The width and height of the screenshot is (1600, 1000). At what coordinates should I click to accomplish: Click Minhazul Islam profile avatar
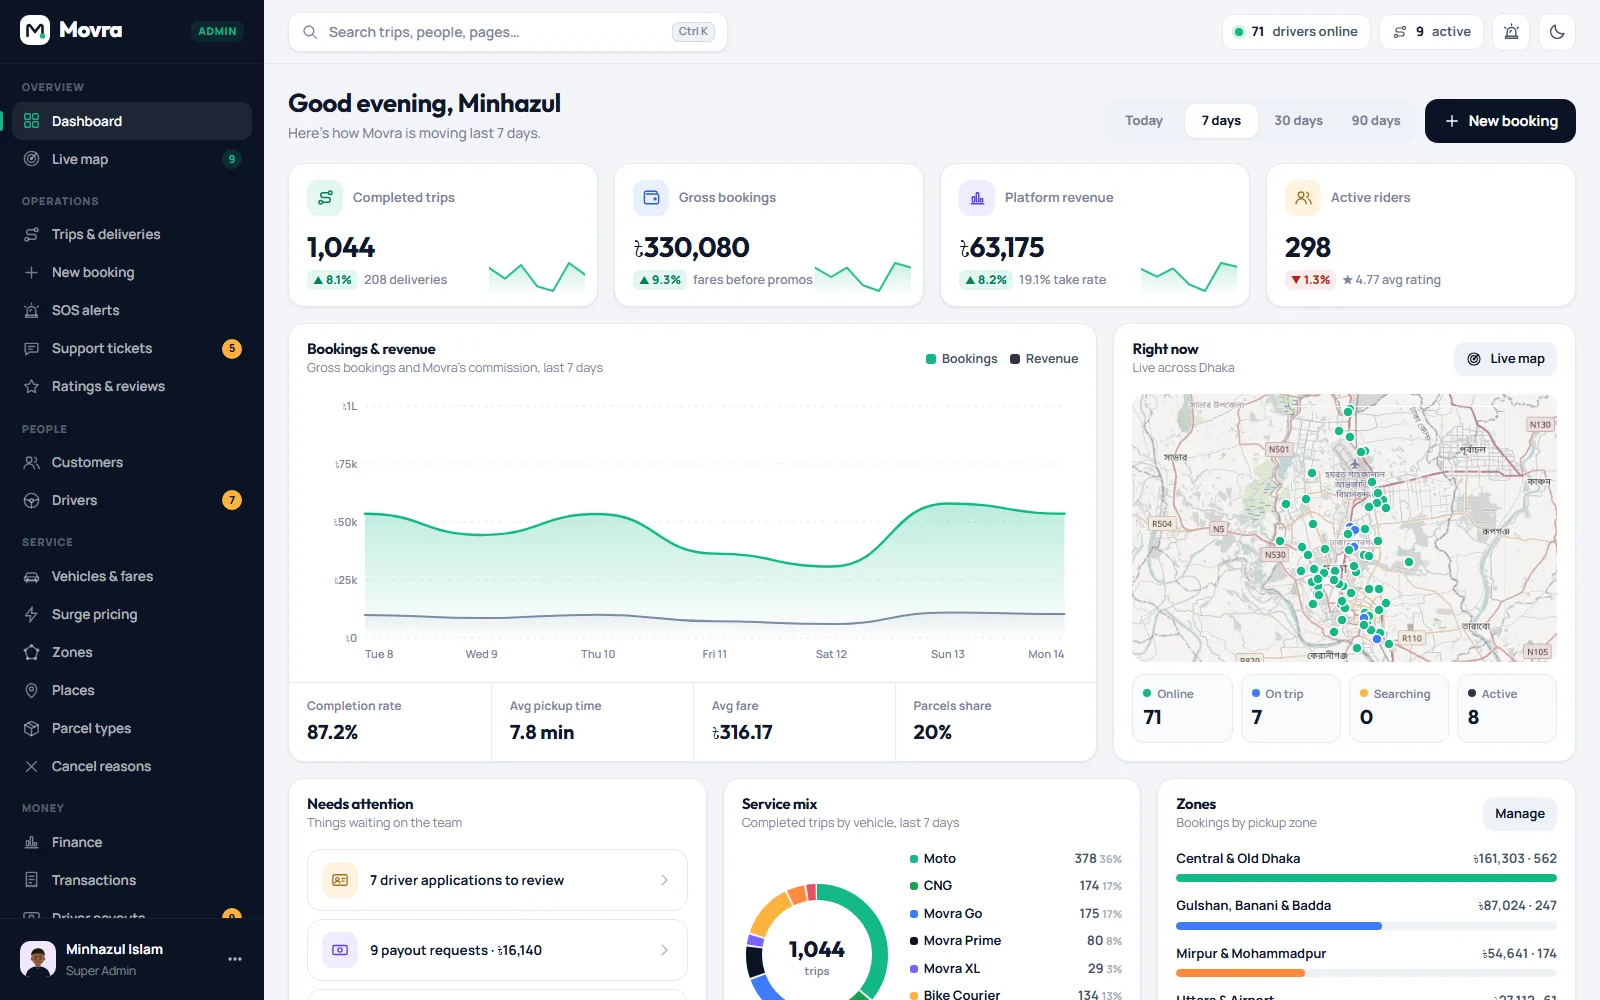coord(38,959)
